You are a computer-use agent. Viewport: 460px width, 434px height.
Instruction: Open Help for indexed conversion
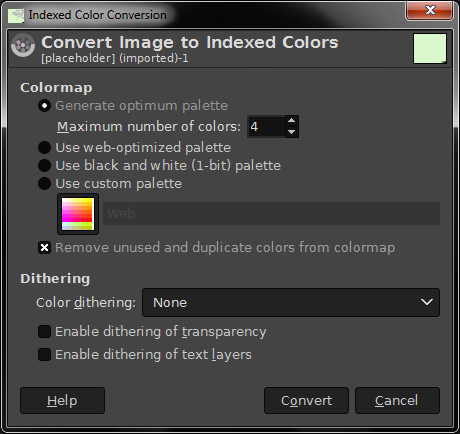pyautogui.click(x=62, y=400)
